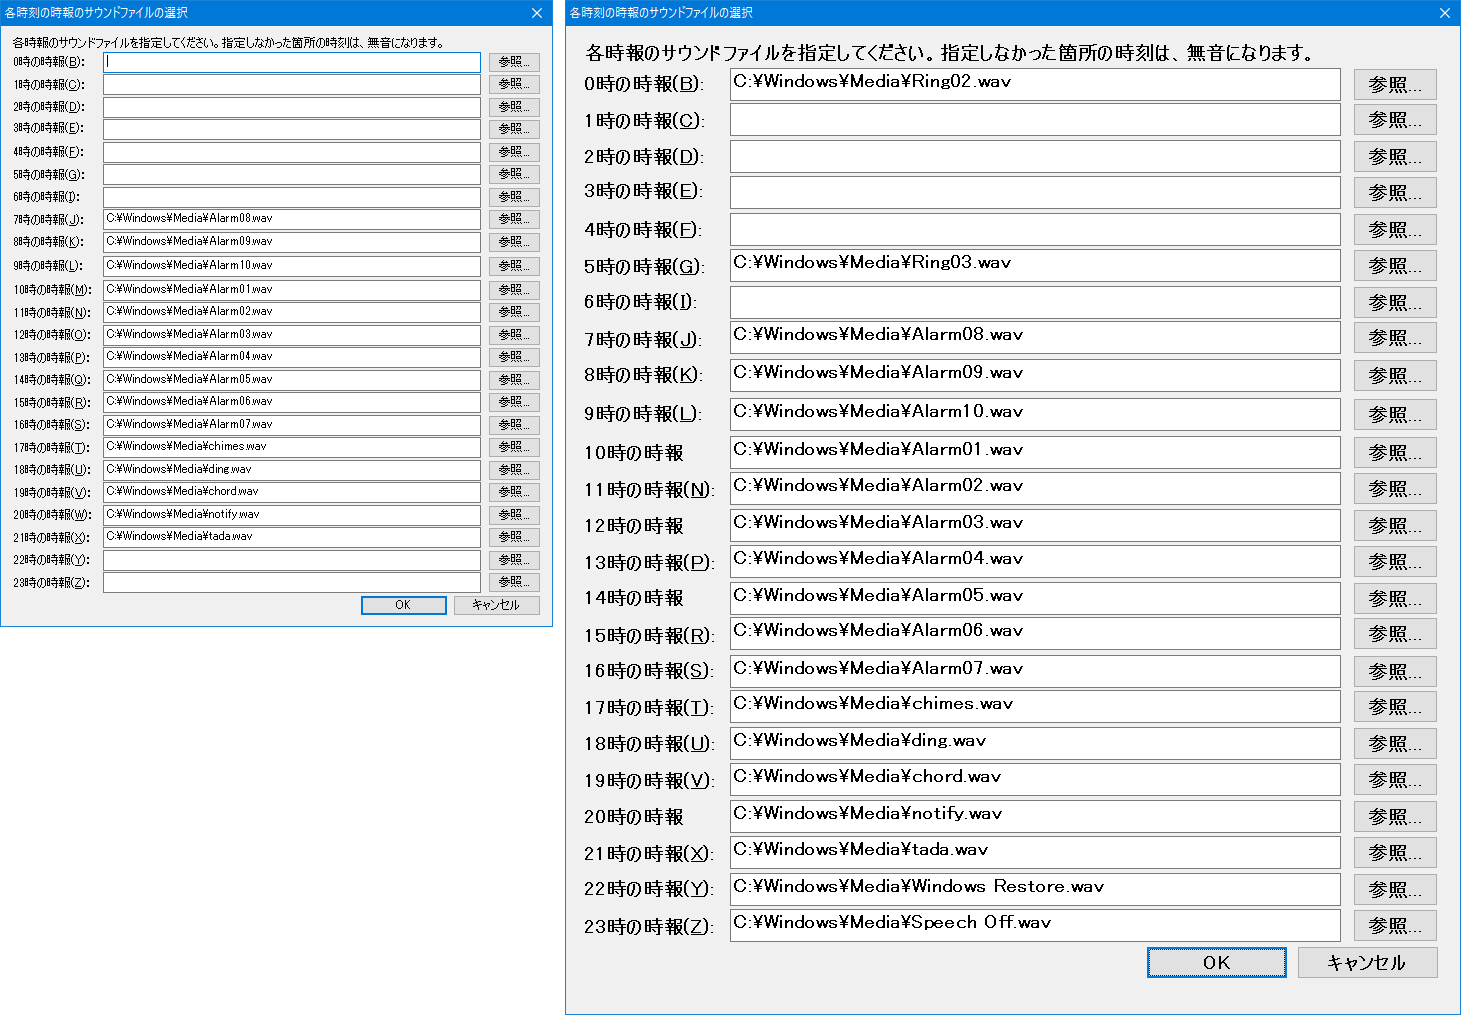This screenshot has height=1015, width=1461.
Task: Focus the Alarm10.wav field in right dialog
Action: point(1035,414)
